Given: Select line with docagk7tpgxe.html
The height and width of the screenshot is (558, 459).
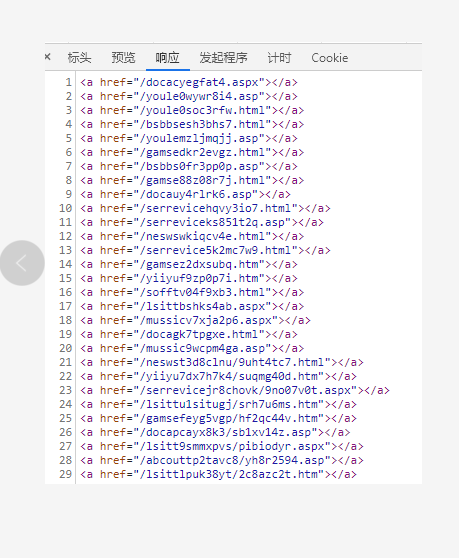Looking at the screenshot, I should point(189,335).
